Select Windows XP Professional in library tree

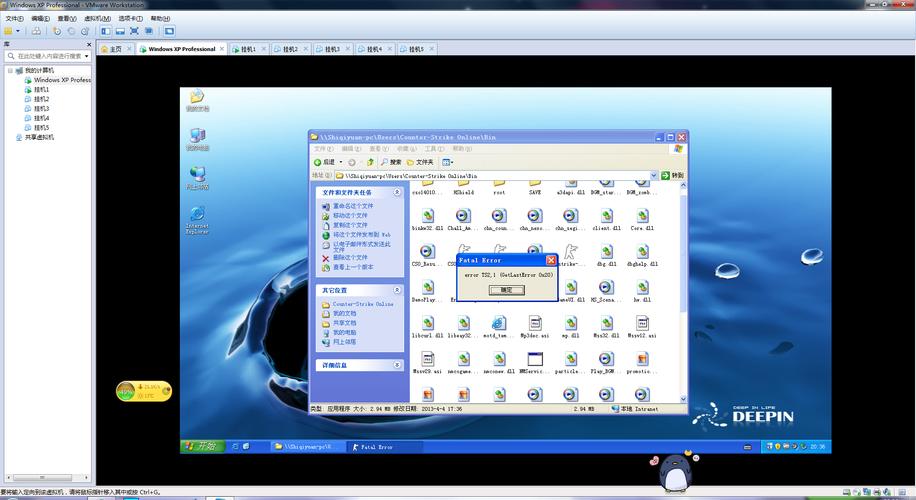[x=62, y=80]
